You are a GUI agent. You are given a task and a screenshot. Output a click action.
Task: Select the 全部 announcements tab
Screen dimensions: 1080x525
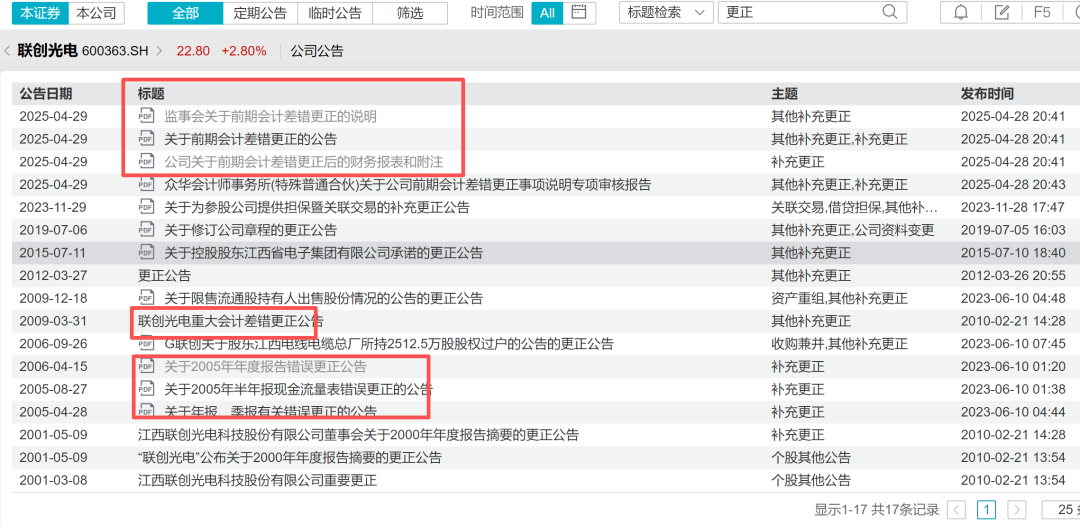185,12
